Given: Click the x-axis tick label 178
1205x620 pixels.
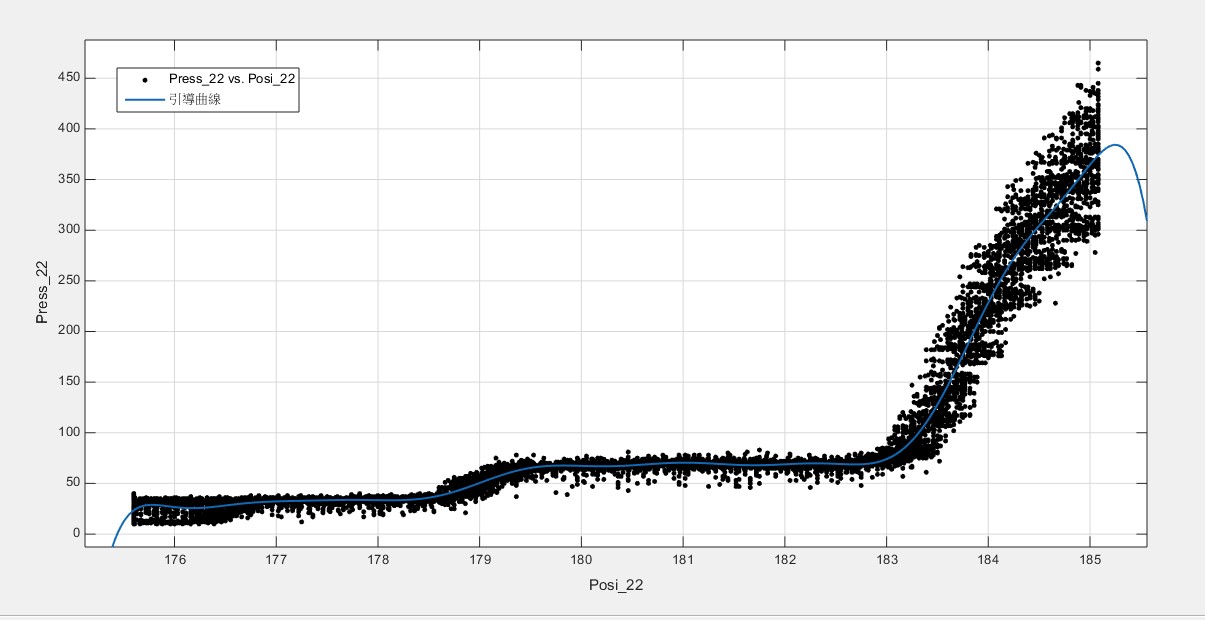Looking at the screenshot, I should 378,558.
